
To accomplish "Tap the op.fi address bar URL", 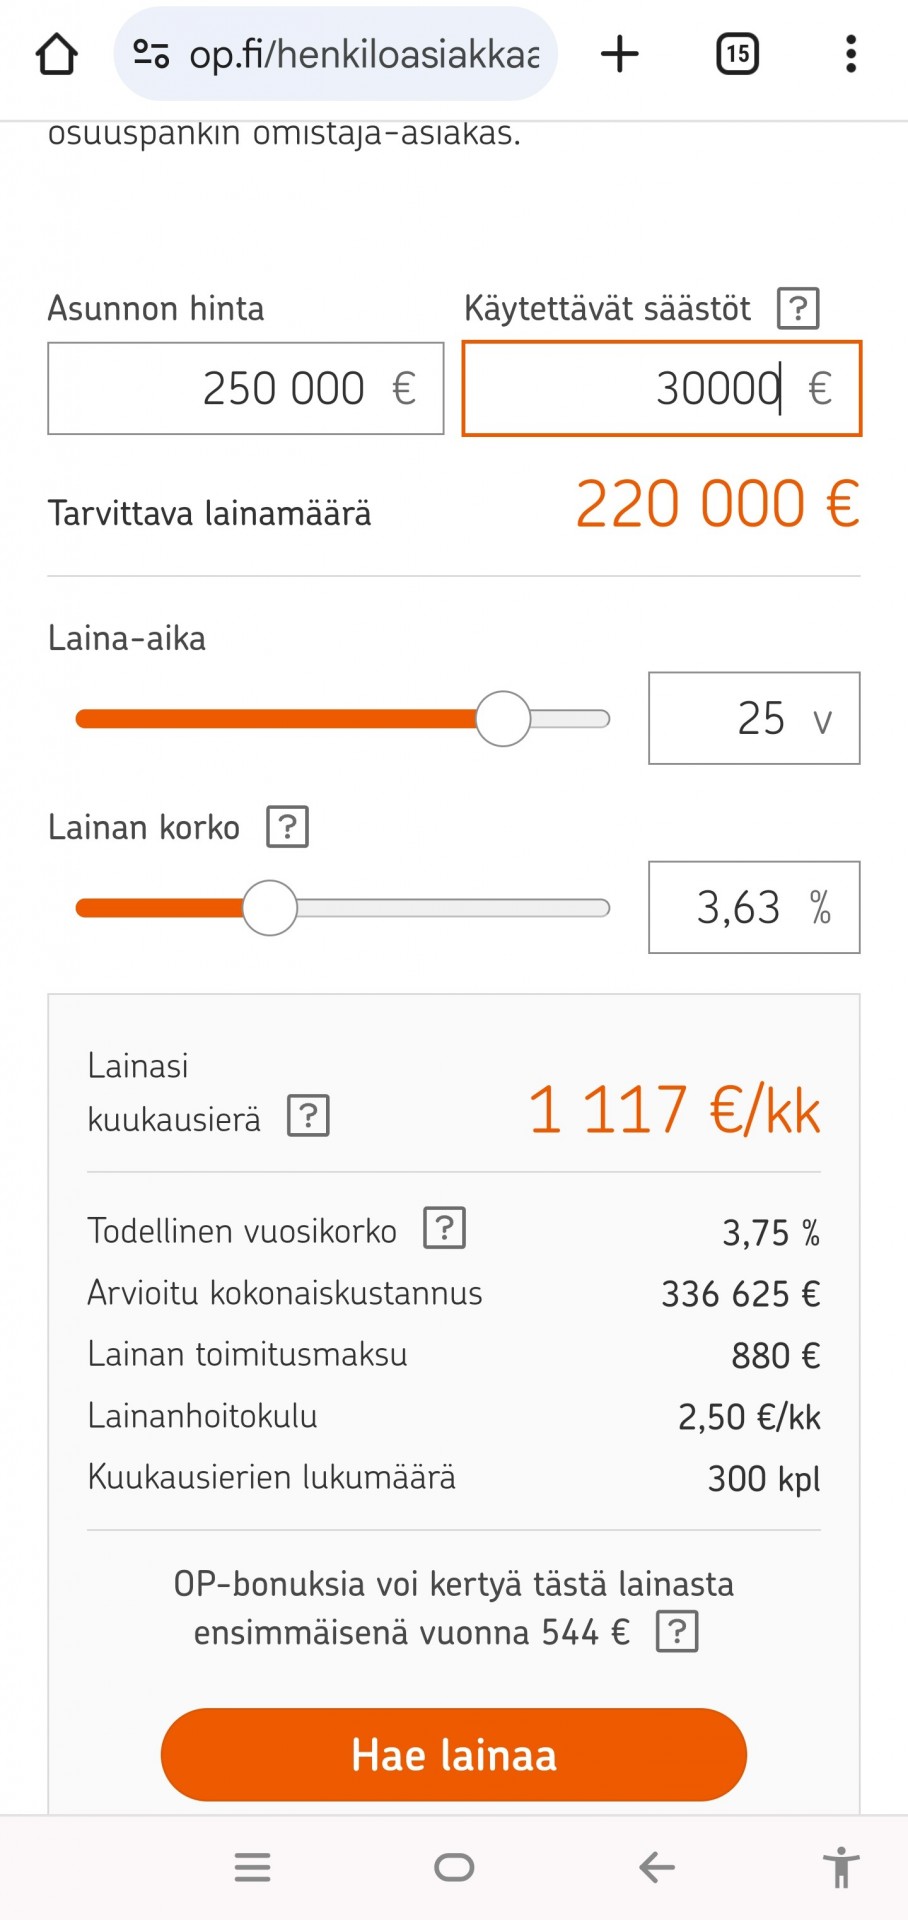I will [364, 54].
